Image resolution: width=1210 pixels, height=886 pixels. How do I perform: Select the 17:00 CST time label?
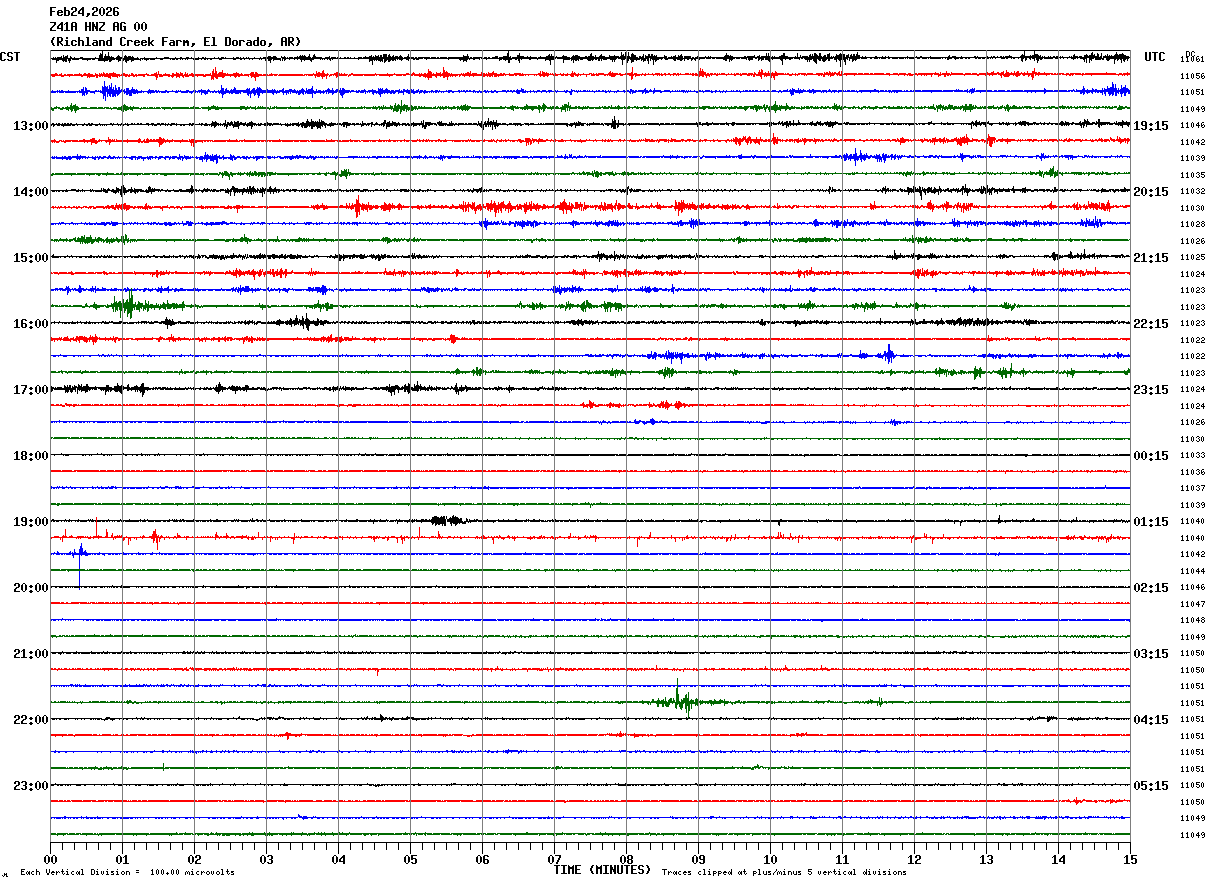pyautogui.click(x=31, y=390)
